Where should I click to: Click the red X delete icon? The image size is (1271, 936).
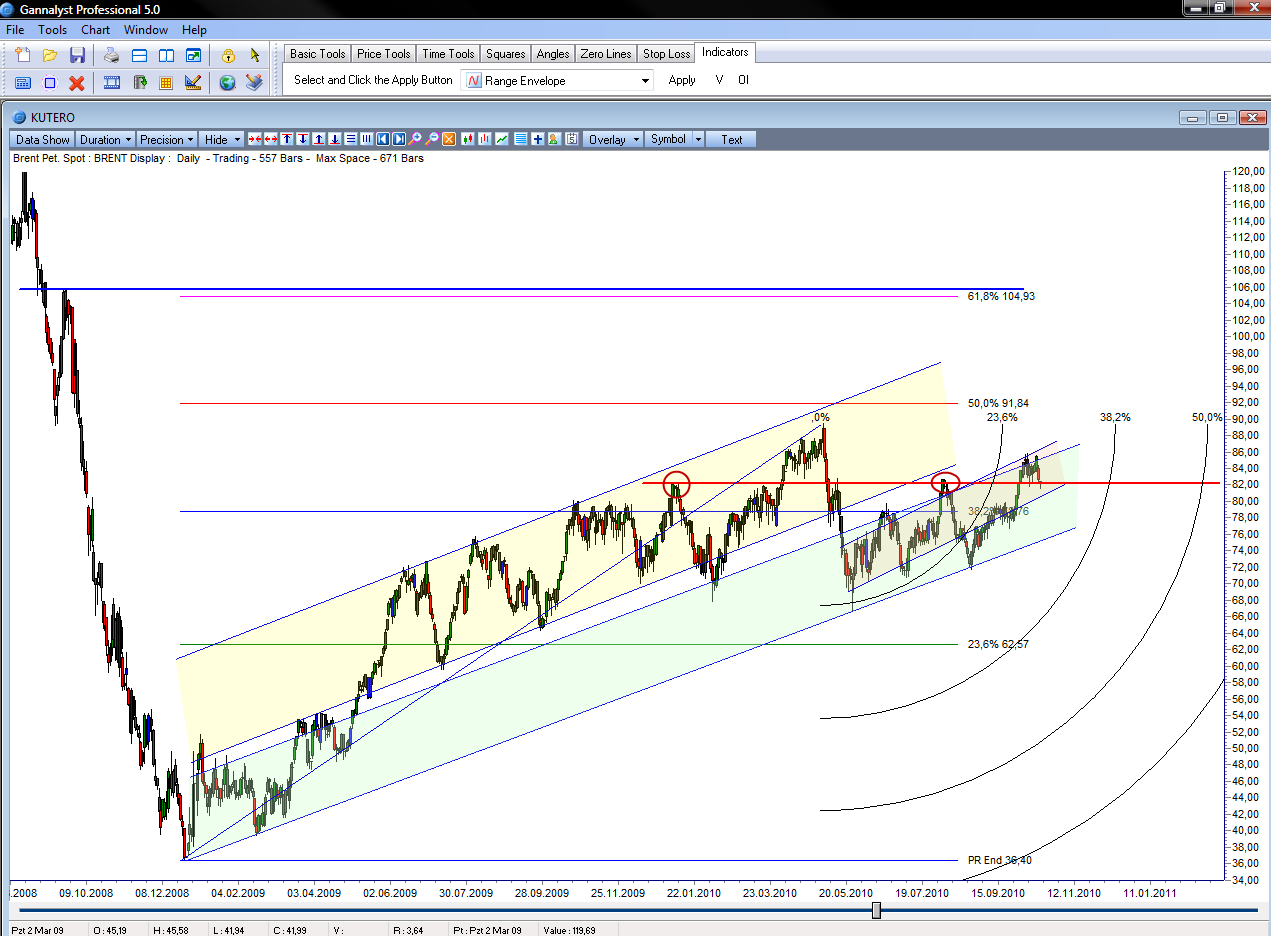77,82
